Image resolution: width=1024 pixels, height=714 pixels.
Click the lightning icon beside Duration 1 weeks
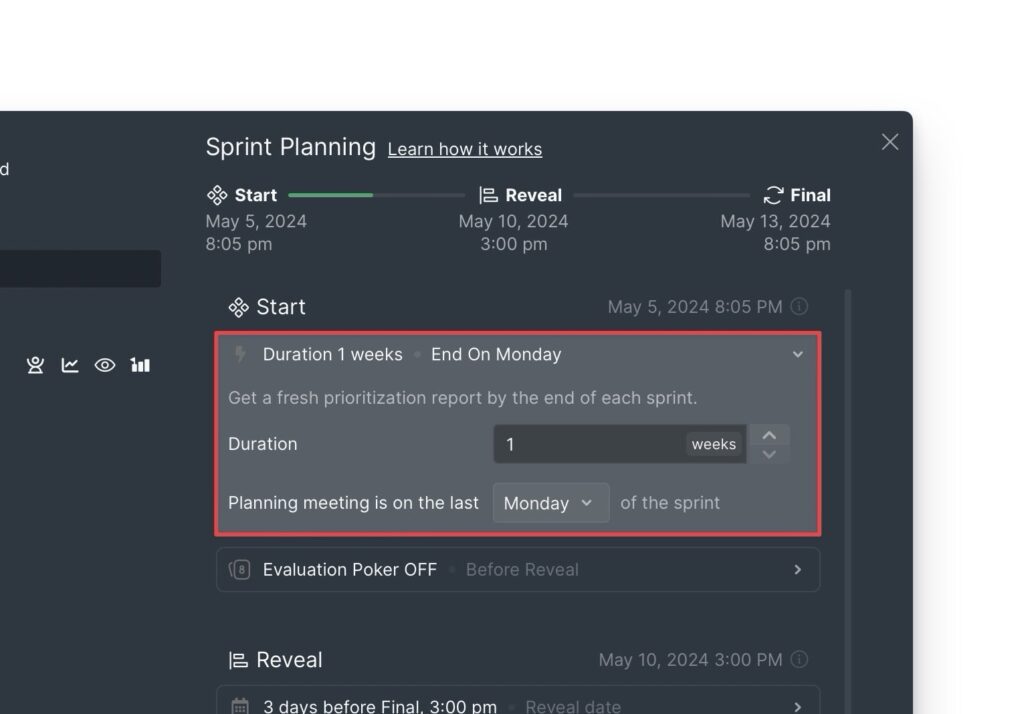coord(237,354)
